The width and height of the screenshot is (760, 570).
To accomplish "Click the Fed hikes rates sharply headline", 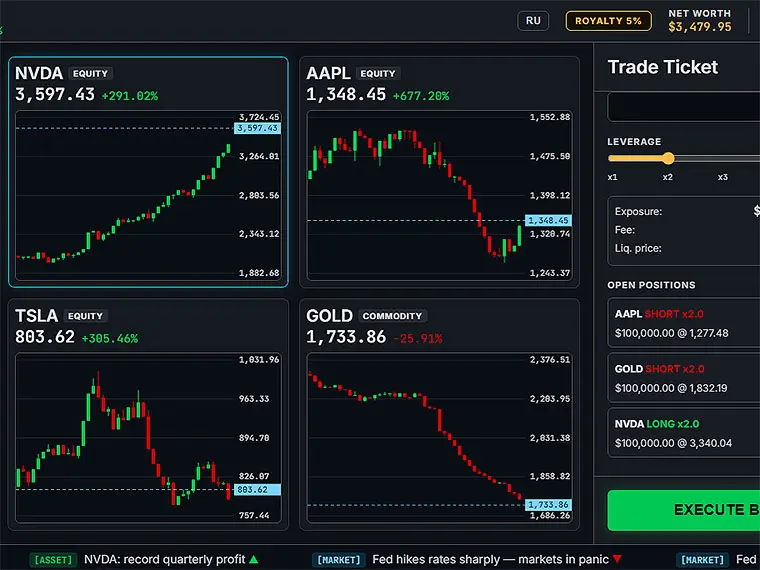I will (491, 559).
